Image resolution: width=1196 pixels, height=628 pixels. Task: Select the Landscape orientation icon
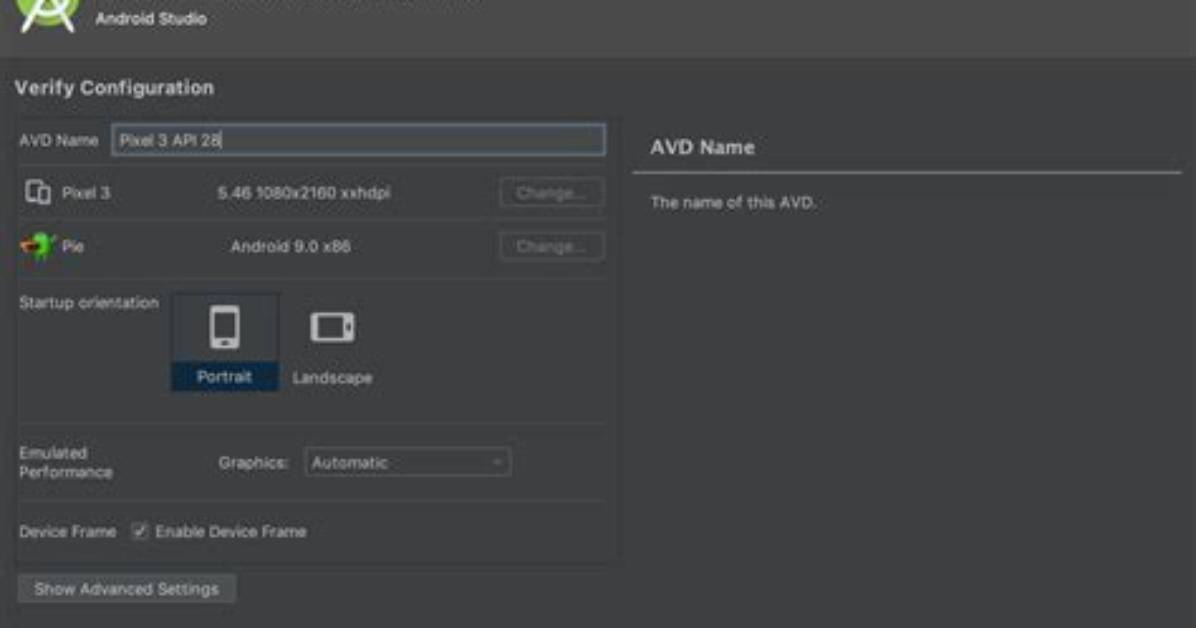point(332,328)
